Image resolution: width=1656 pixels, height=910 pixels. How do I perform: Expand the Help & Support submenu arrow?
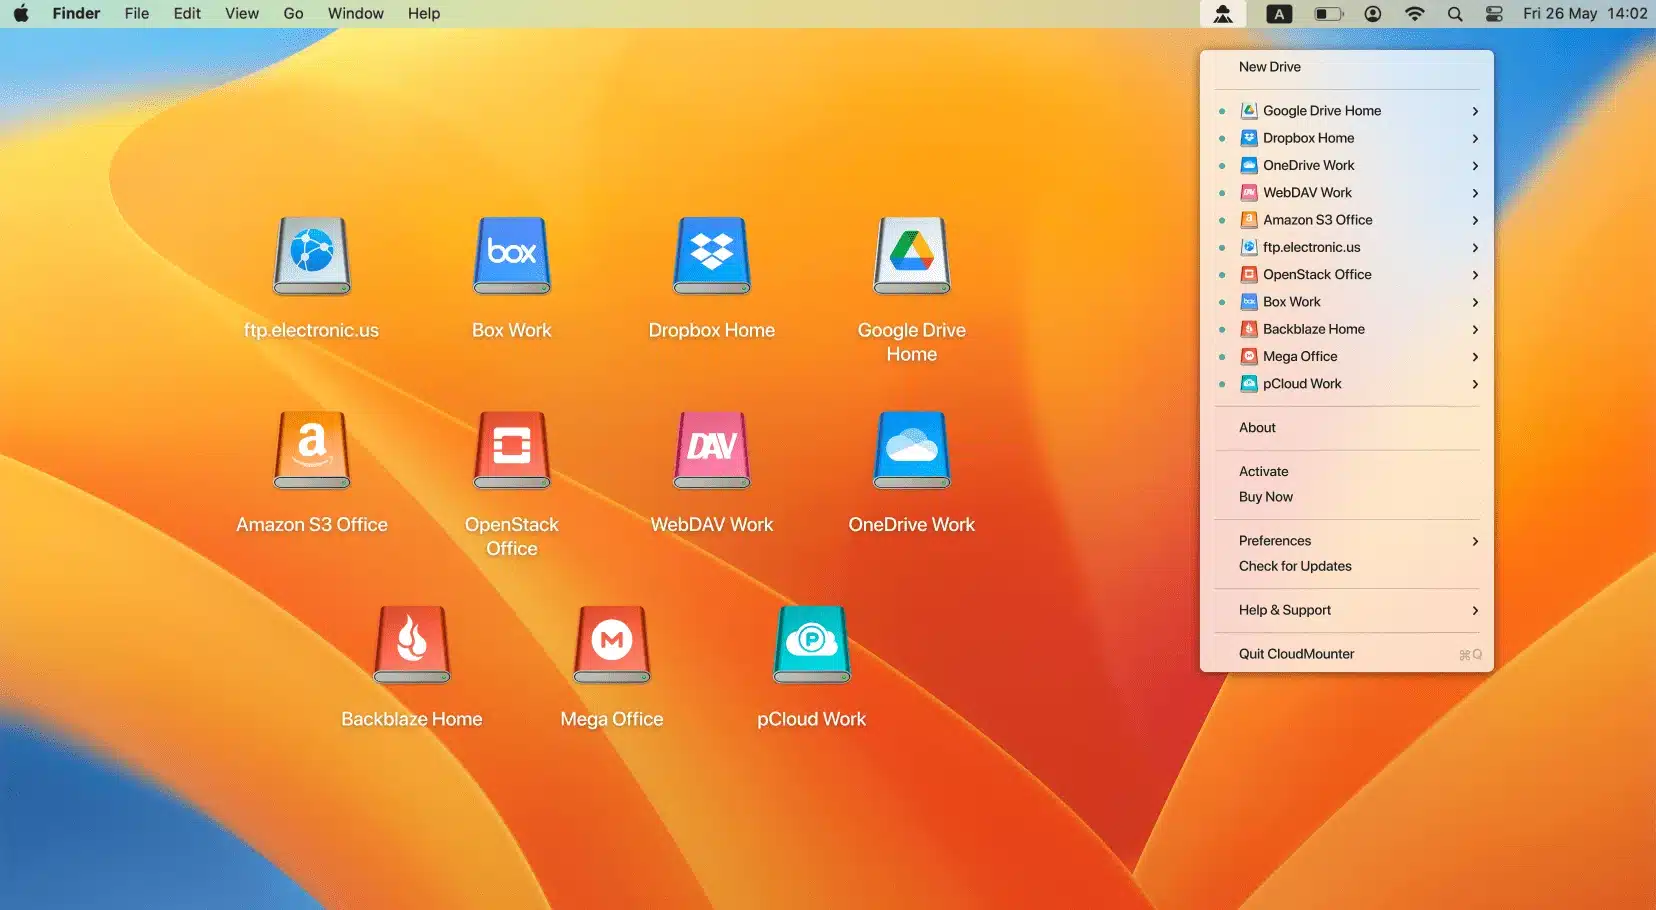click(x=1475, y=610)
